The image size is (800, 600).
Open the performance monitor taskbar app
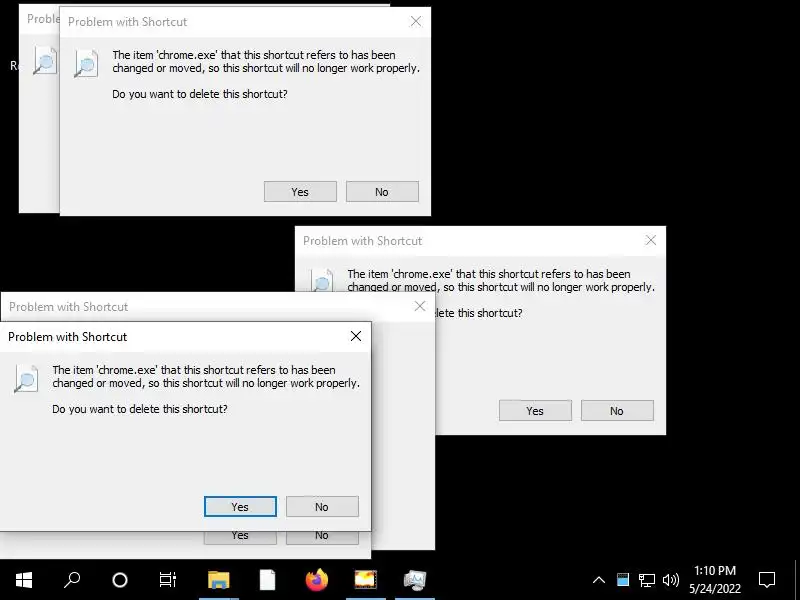(x=415, y=580)
